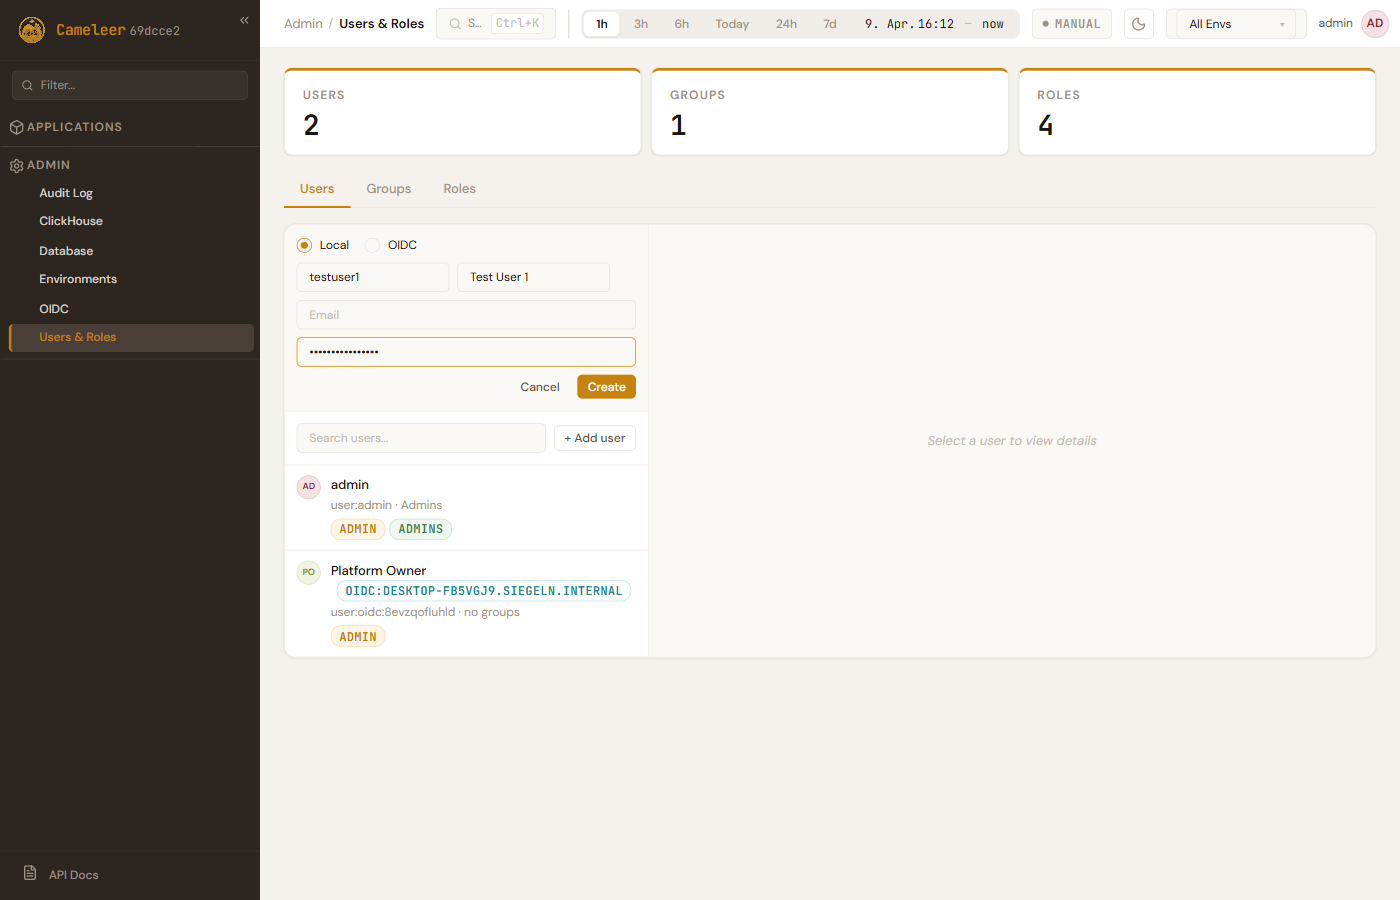Viewport: 1400px width, 900px height.
Task: Click the Admin gear icon in sidebar
Action: pyautogui.click(x=17, y=166)
